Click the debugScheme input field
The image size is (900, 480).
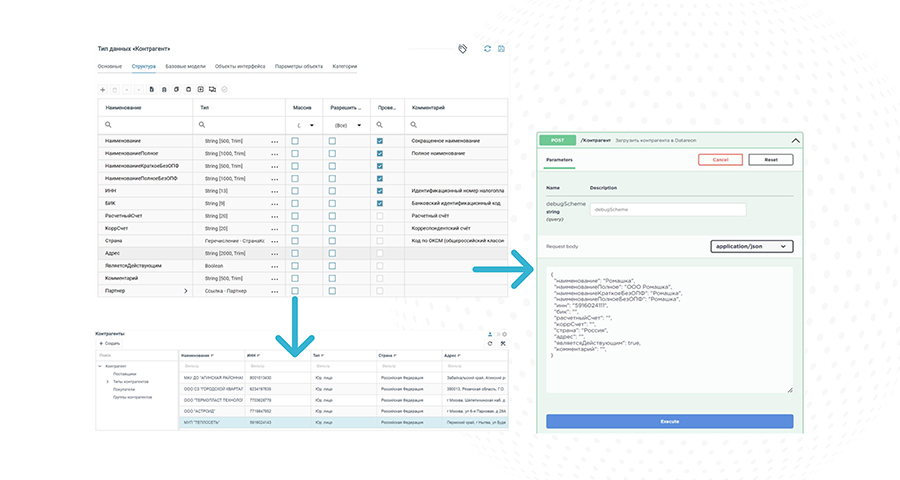pyautogui.click(x=668, y=210)
